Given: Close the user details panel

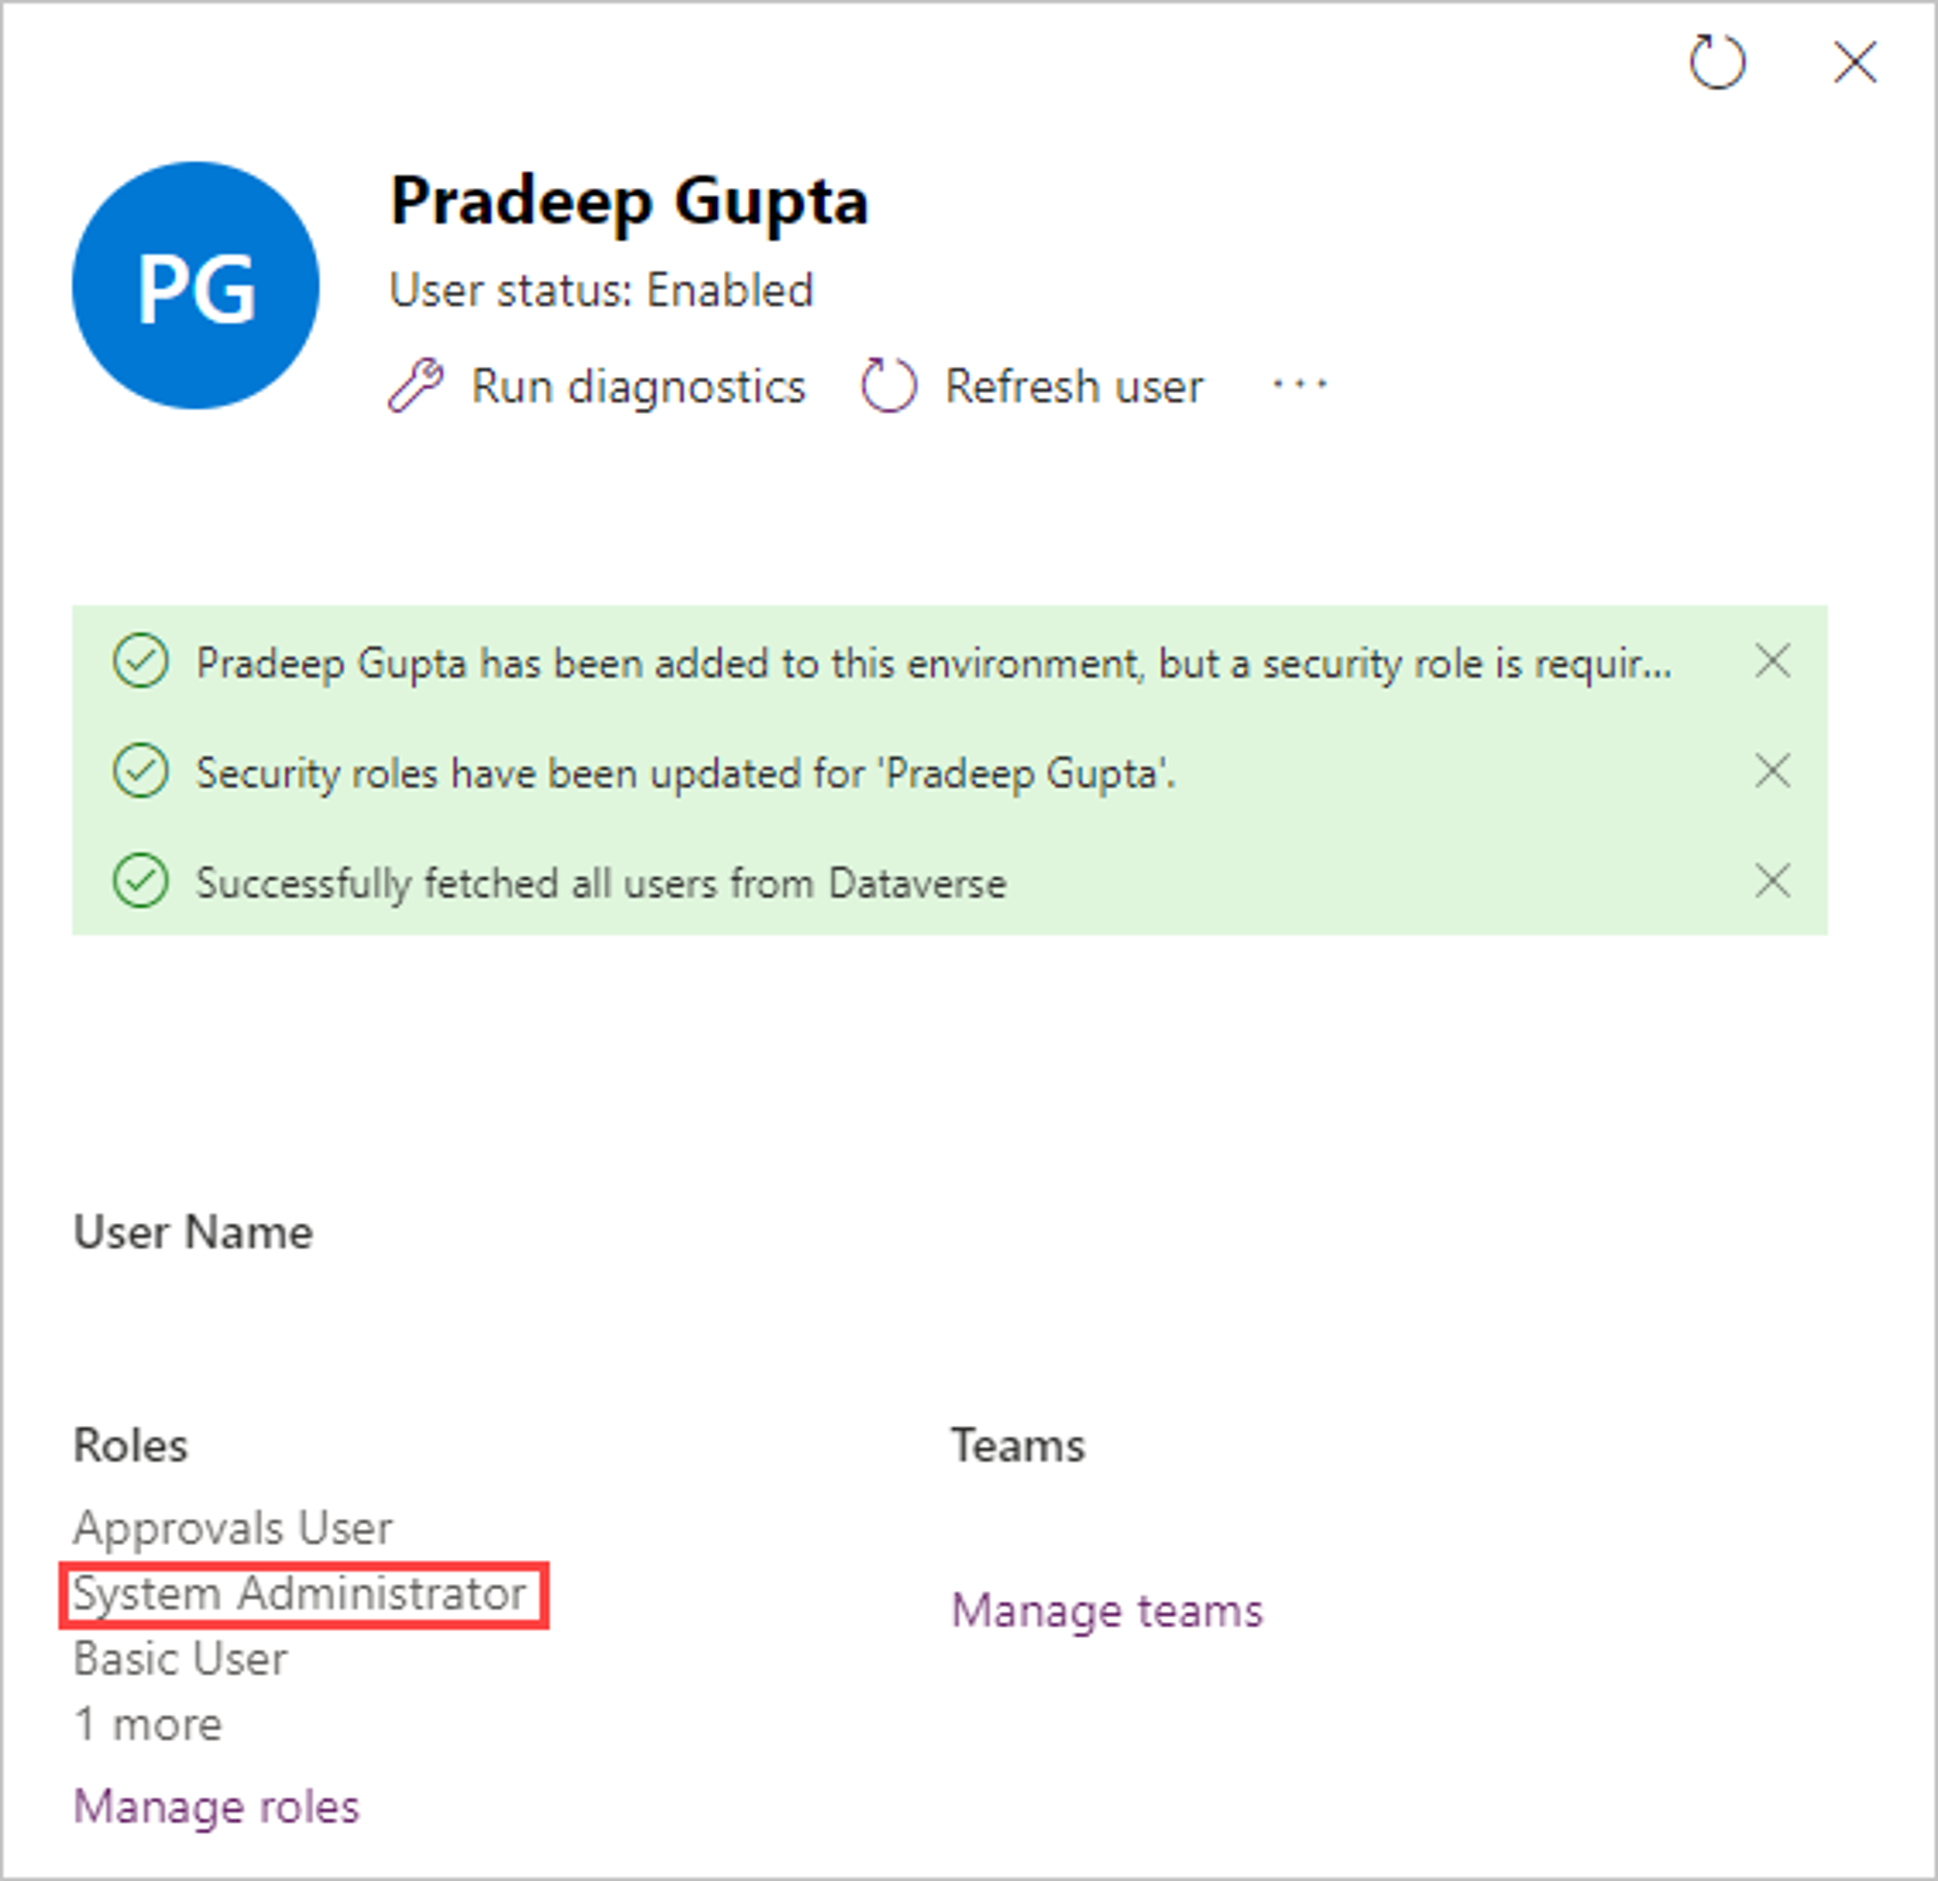Looking at the screenshot, I should coord(1855,62).
